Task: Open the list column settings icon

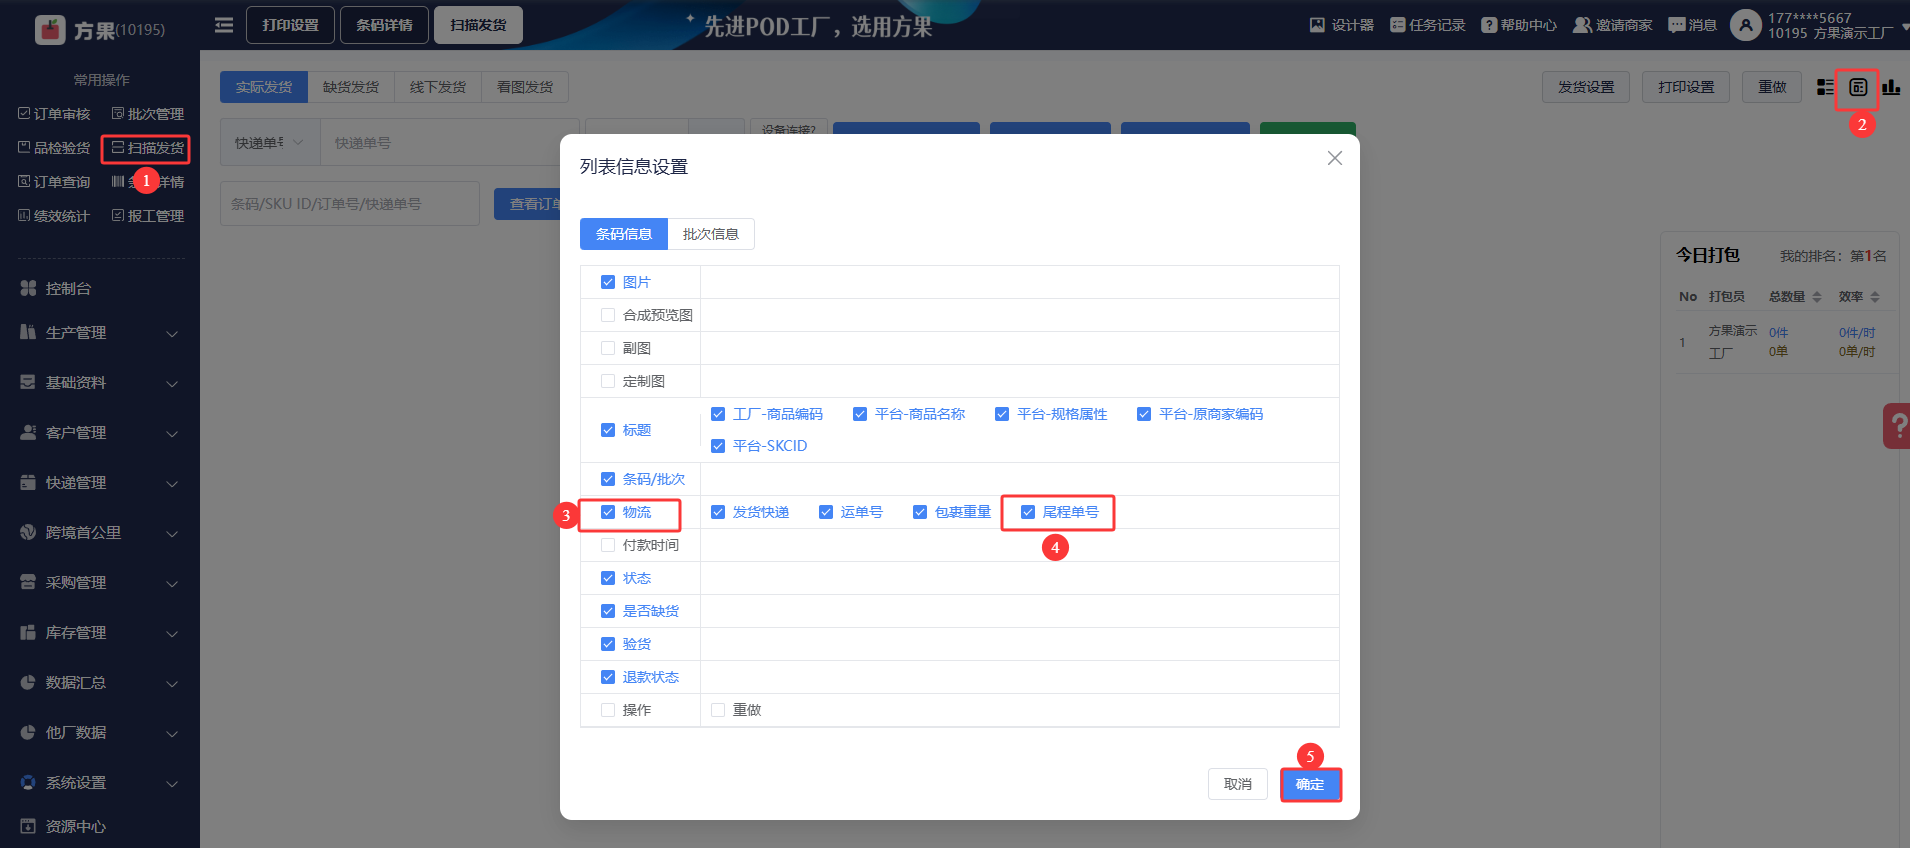Action: coord(1858,87)
